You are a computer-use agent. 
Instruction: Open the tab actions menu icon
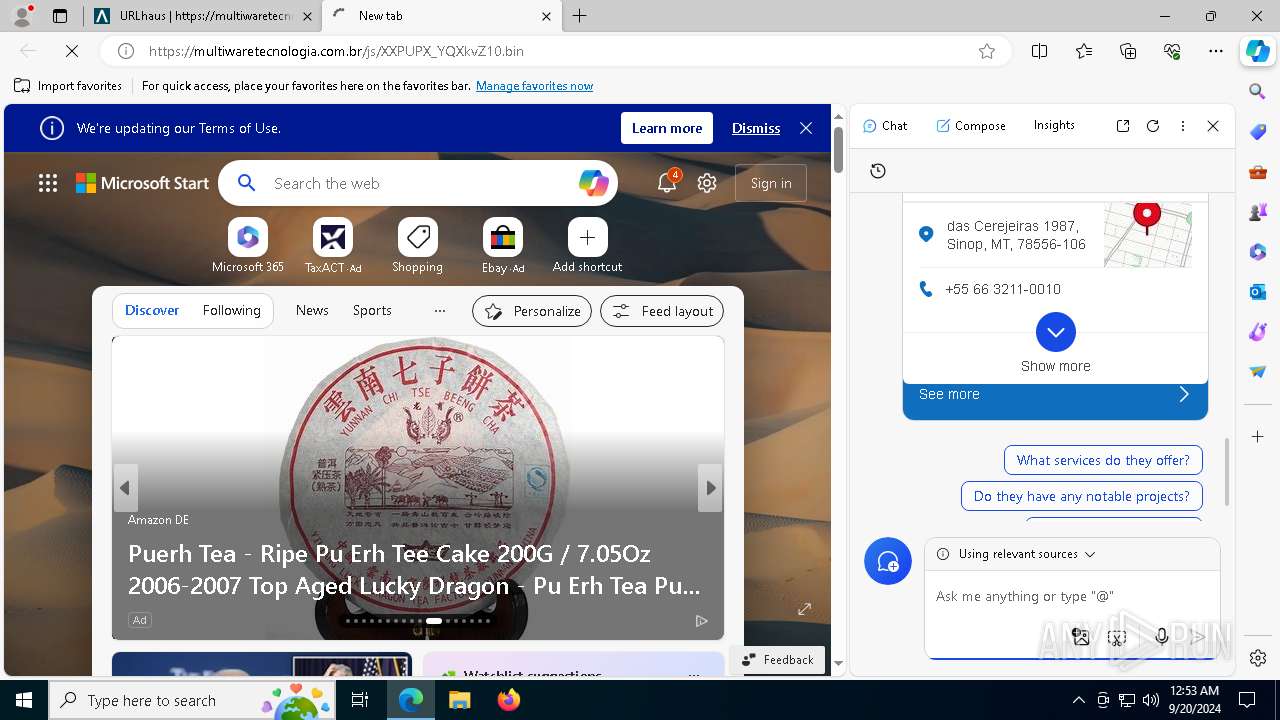pyautogui.click(x=60, y=16)
